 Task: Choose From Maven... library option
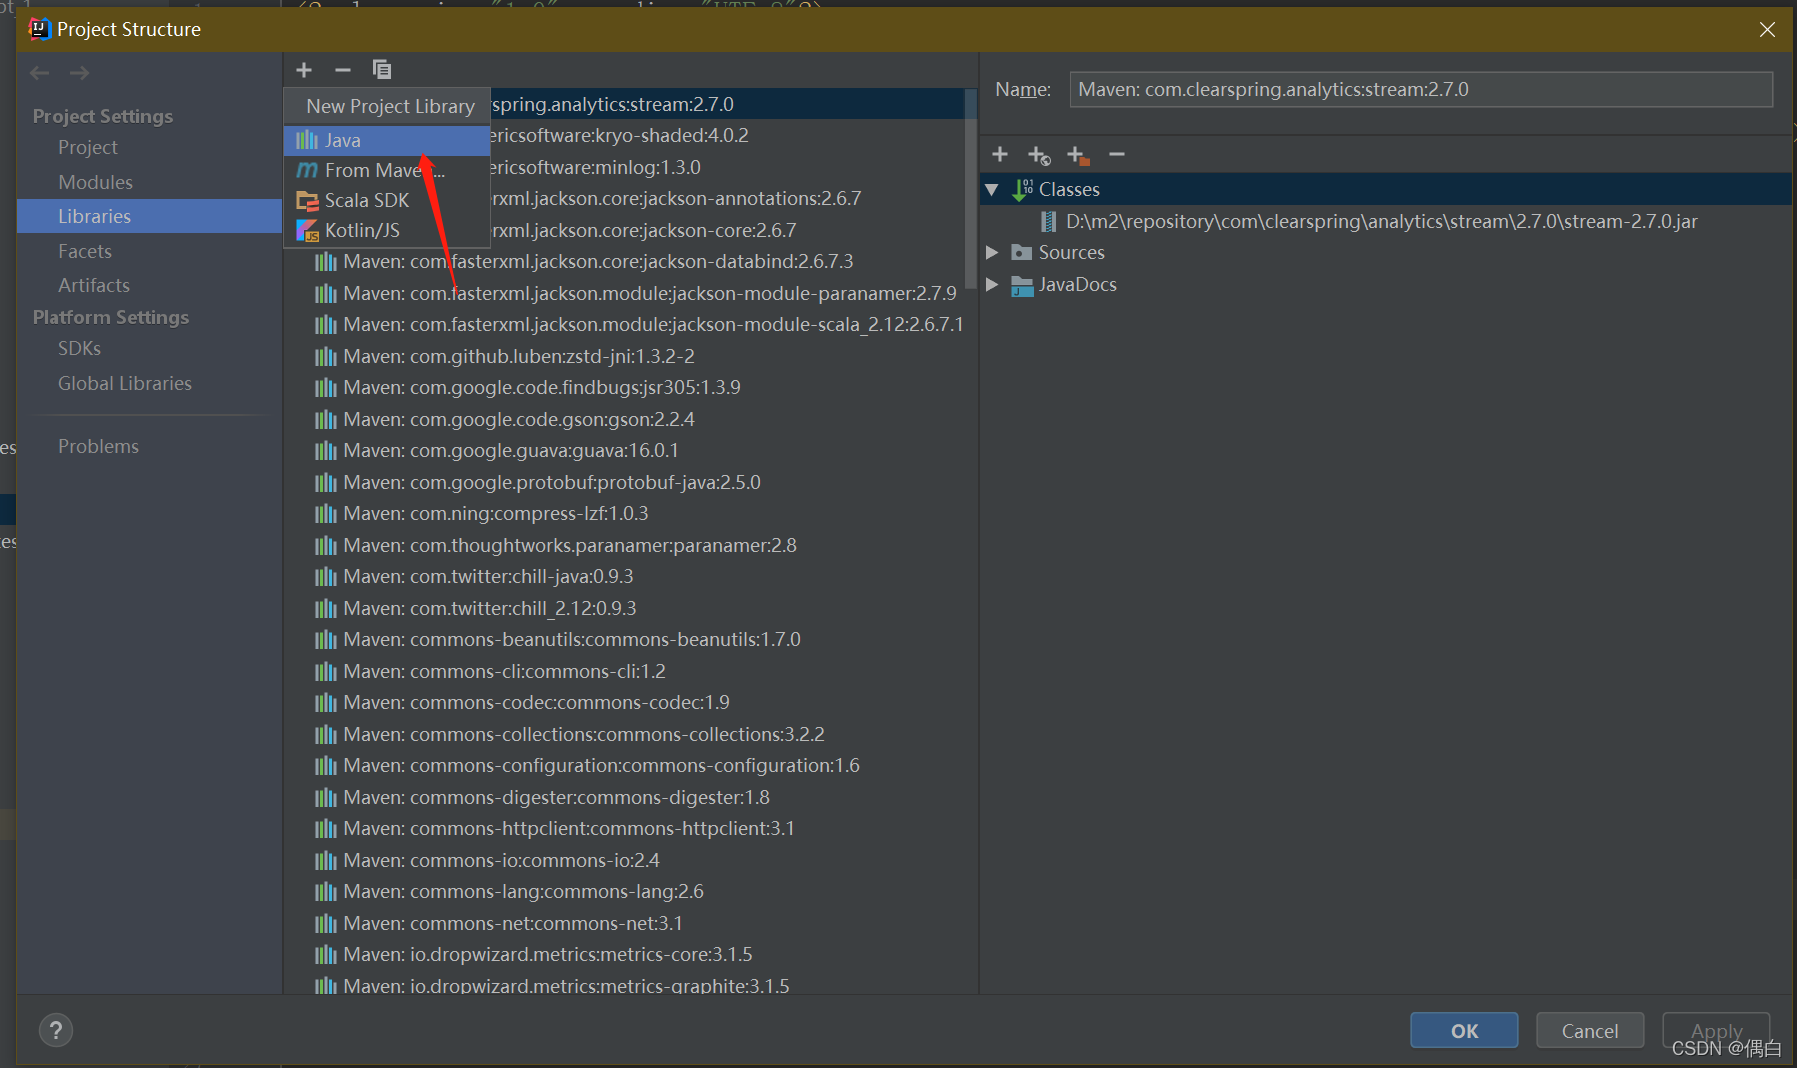click(x=387, y=170)
